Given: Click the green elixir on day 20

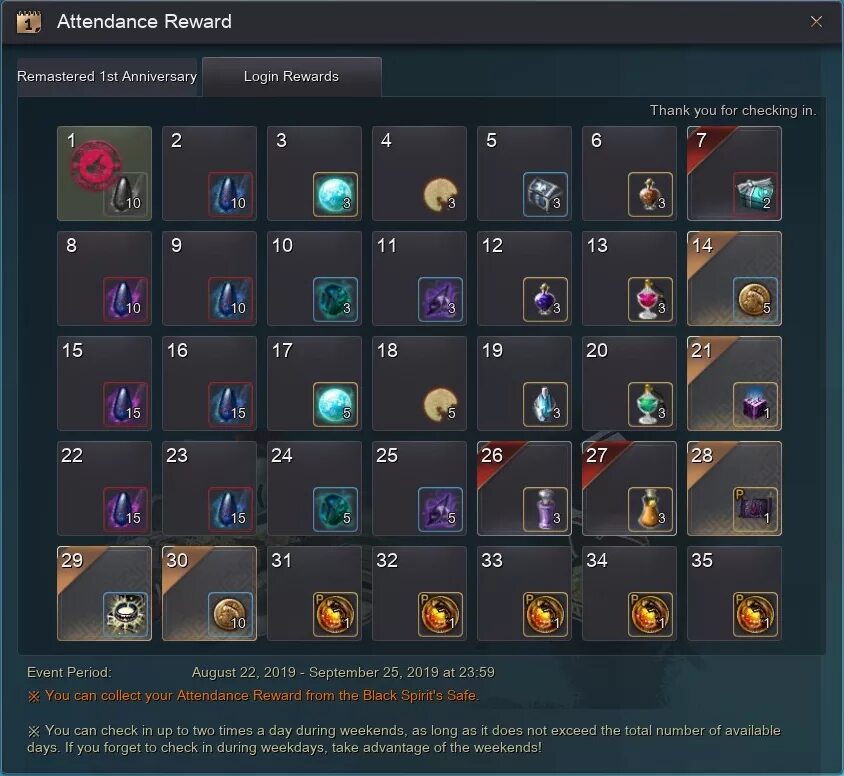Looking at the screenshot, I should pyautogui.click(x=650, y=404).
